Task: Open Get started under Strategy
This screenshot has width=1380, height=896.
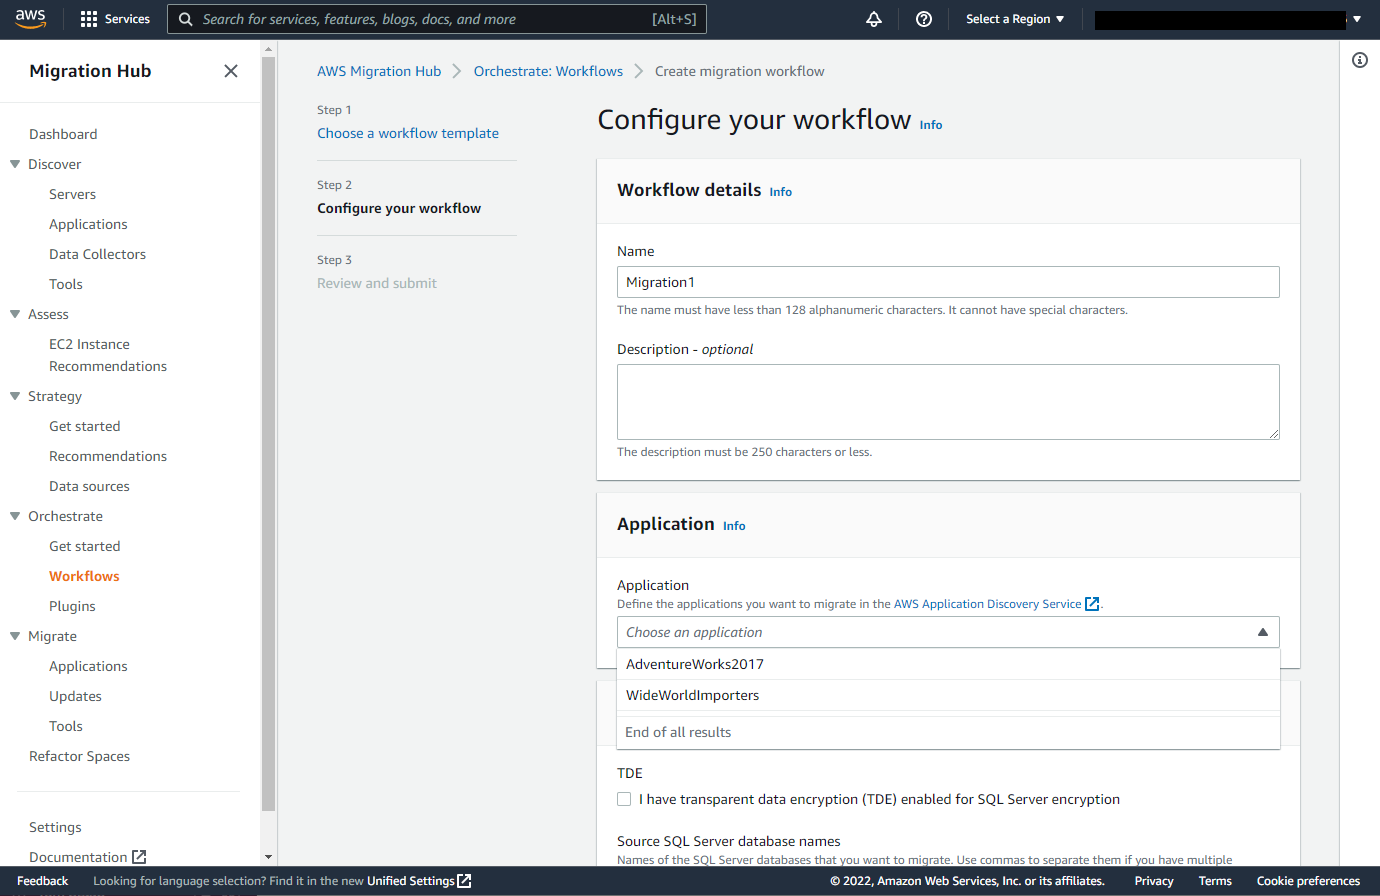Action: pyautogui.click(x=84, y=426)
